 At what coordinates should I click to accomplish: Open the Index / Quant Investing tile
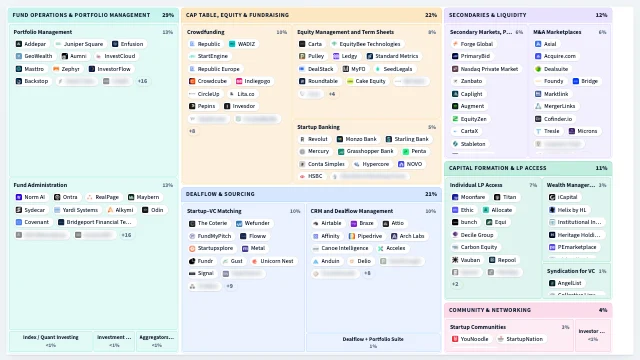click(x=51, y=341)
